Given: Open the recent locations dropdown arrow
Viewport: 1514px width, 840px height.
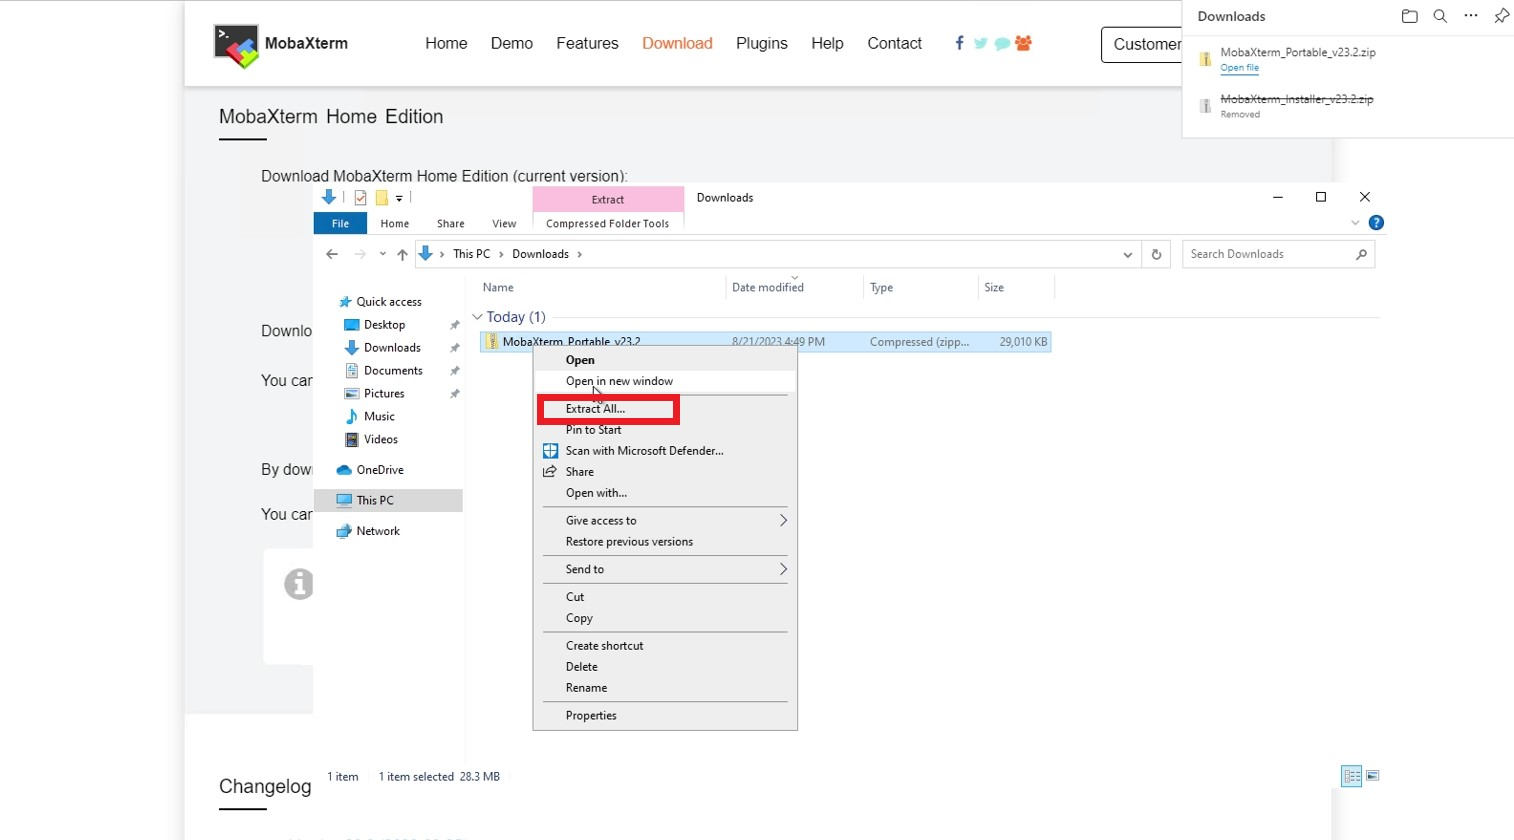Looking at the screenshot, I should 382,254.
